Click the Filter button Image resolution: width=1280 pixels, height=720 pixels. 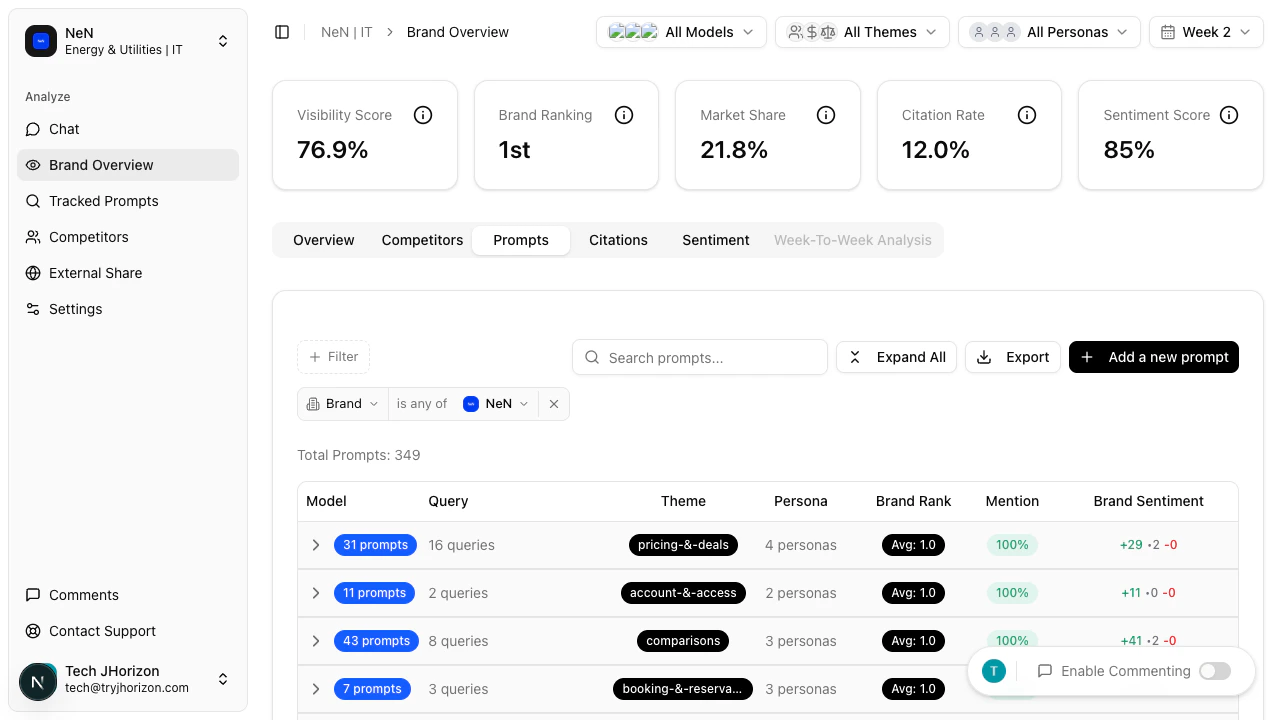pos(333,357)
